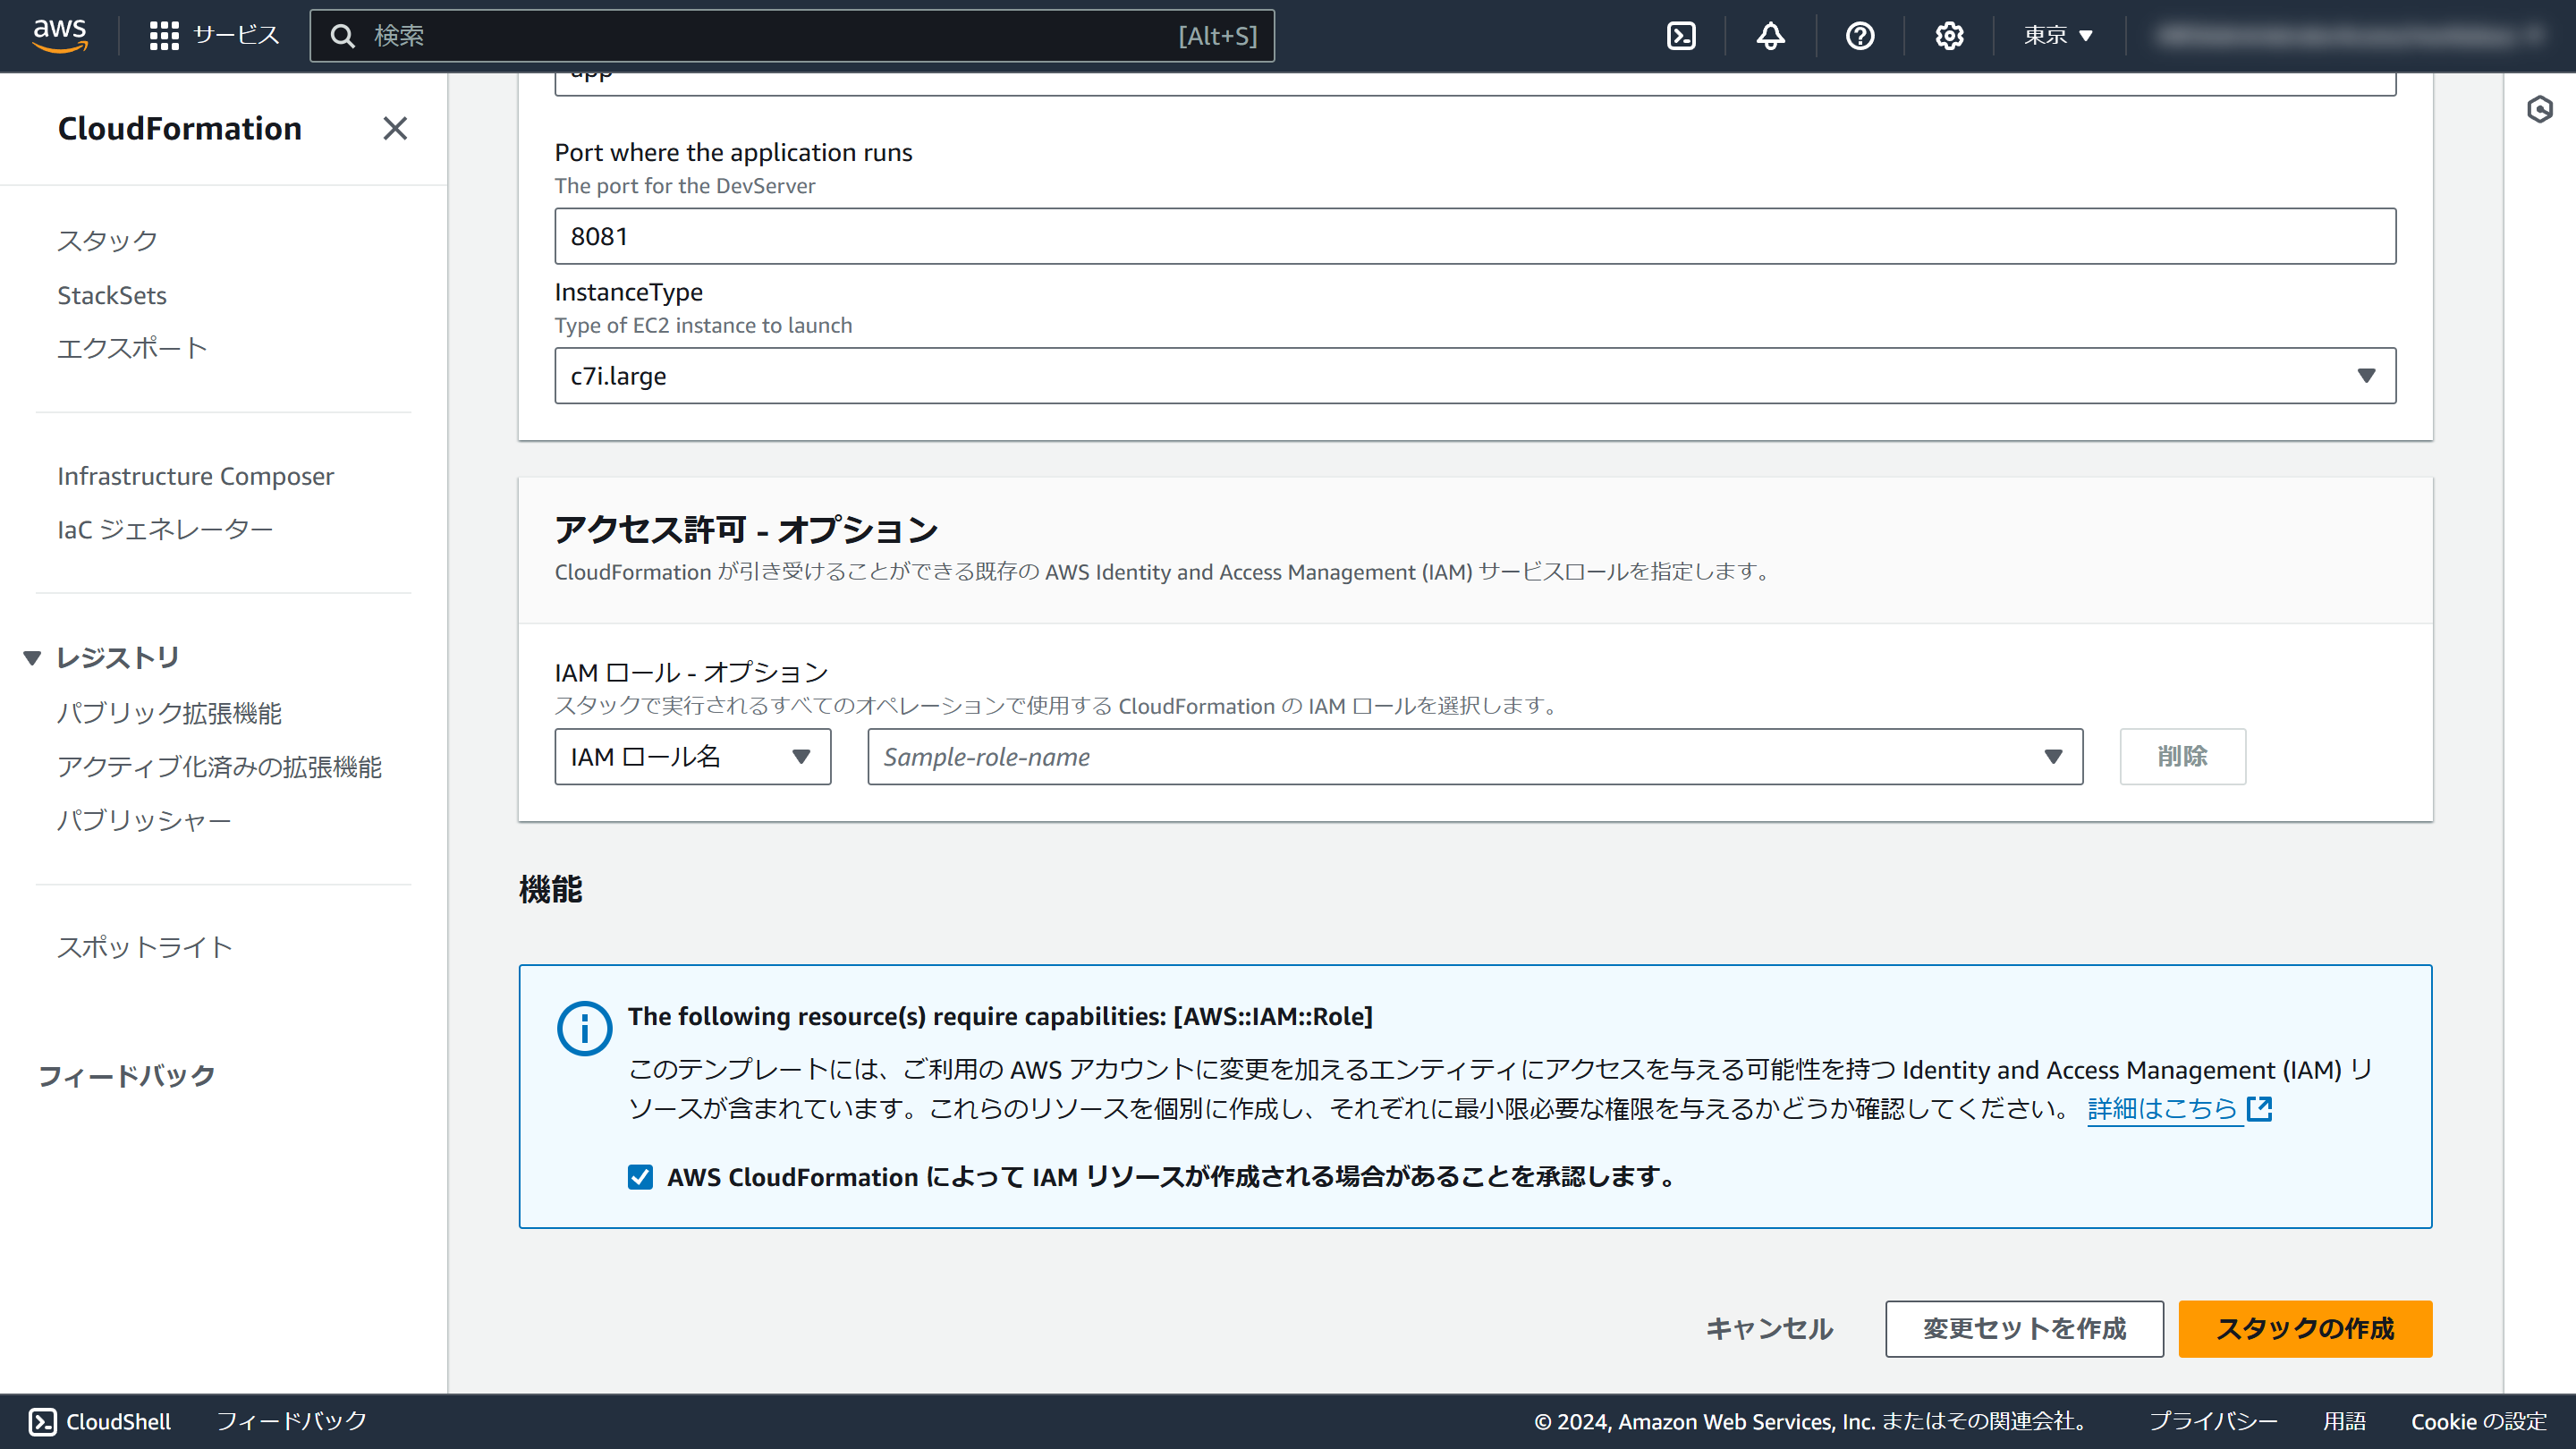Viewport: 2576px width, 1449px height.
Task: Open the settings gear icon
Action: click(x=1948, y=36)
